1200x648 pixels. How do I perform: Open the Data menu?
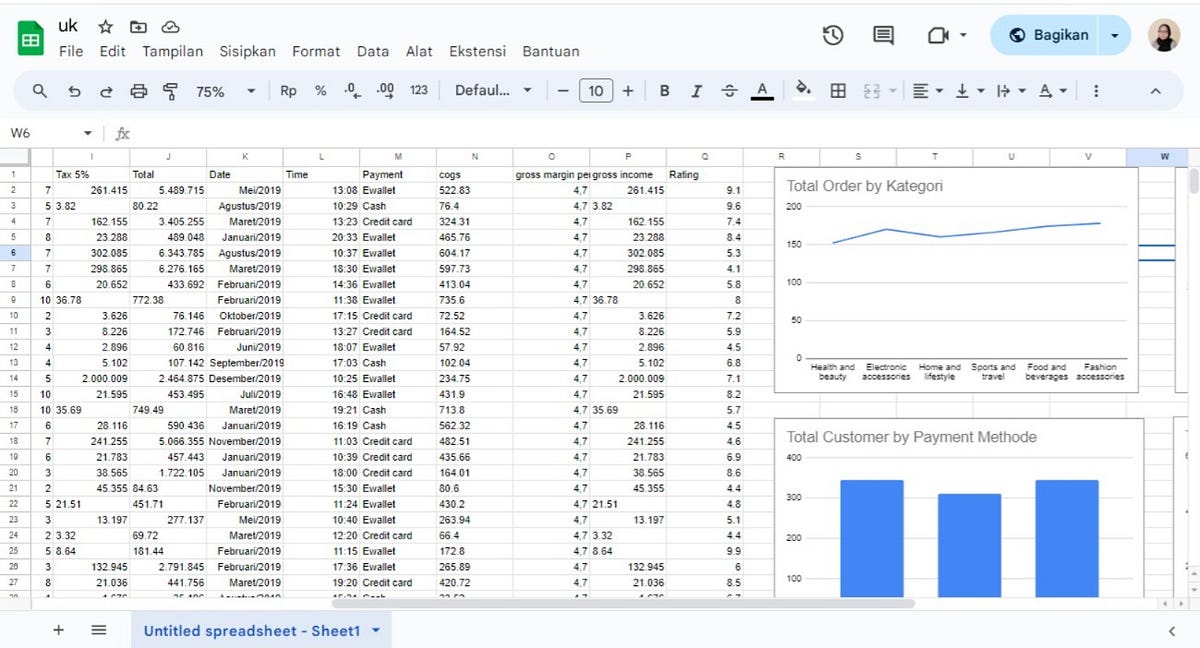(x=373, y=51)
